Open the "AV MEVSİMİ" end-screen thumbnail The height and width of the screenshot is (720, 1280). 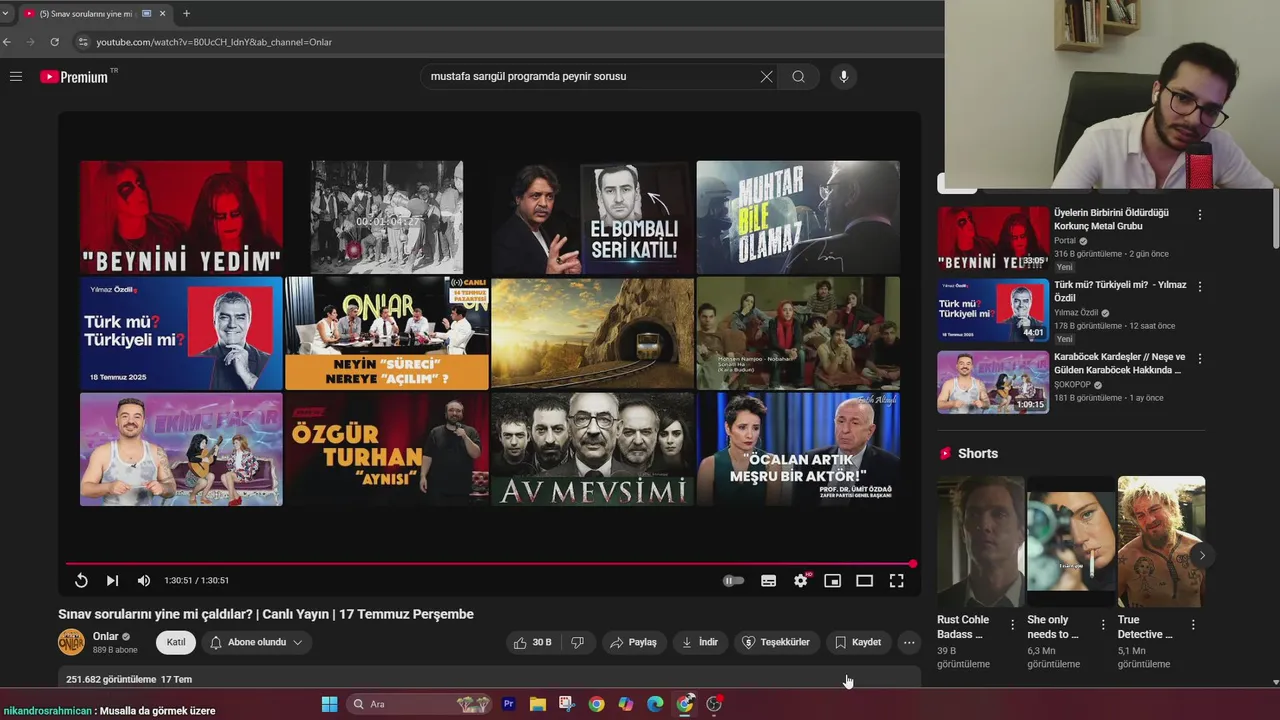tap(592, 449)
